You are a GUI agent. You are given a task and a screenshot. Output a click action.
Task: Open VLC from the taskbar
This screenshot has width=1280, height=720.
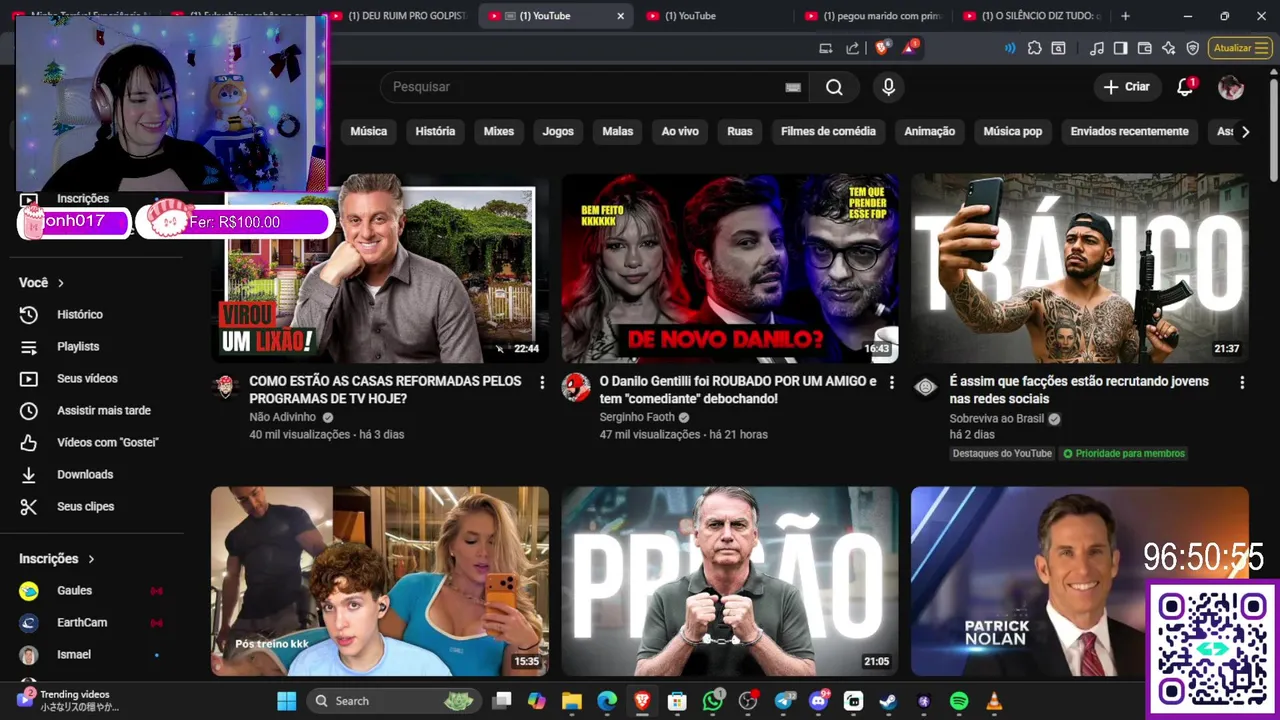993,701
